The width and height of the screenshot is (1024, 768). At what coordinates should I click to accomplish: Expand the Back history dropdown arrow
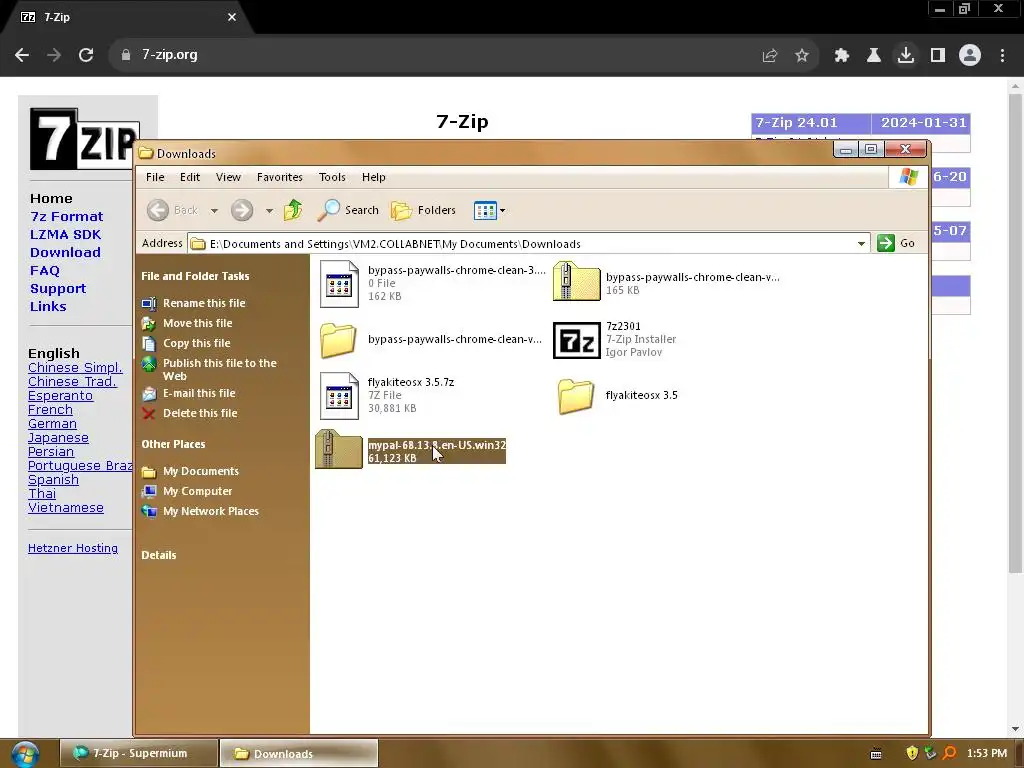[x=214, y=210]
